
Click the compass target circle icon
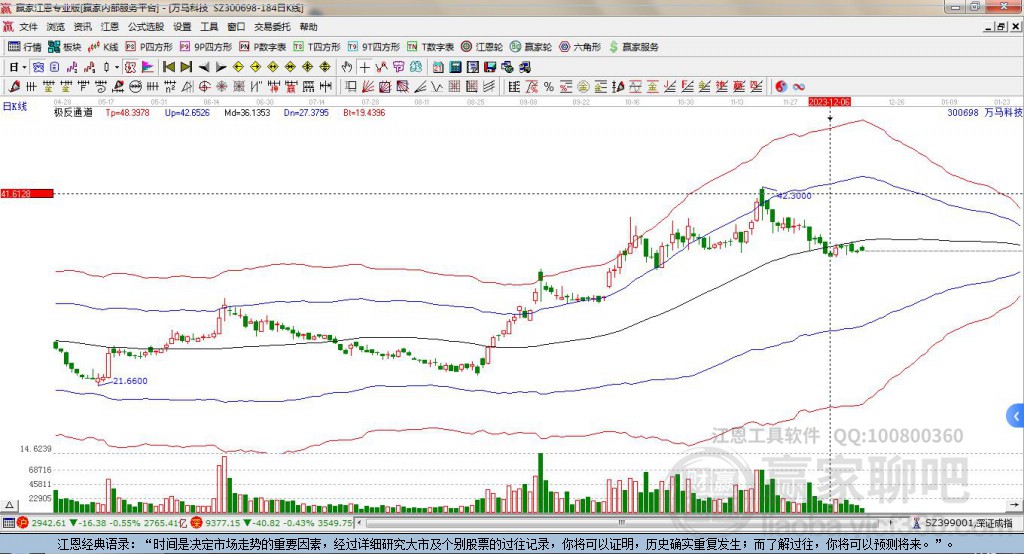tap(204, 86)
